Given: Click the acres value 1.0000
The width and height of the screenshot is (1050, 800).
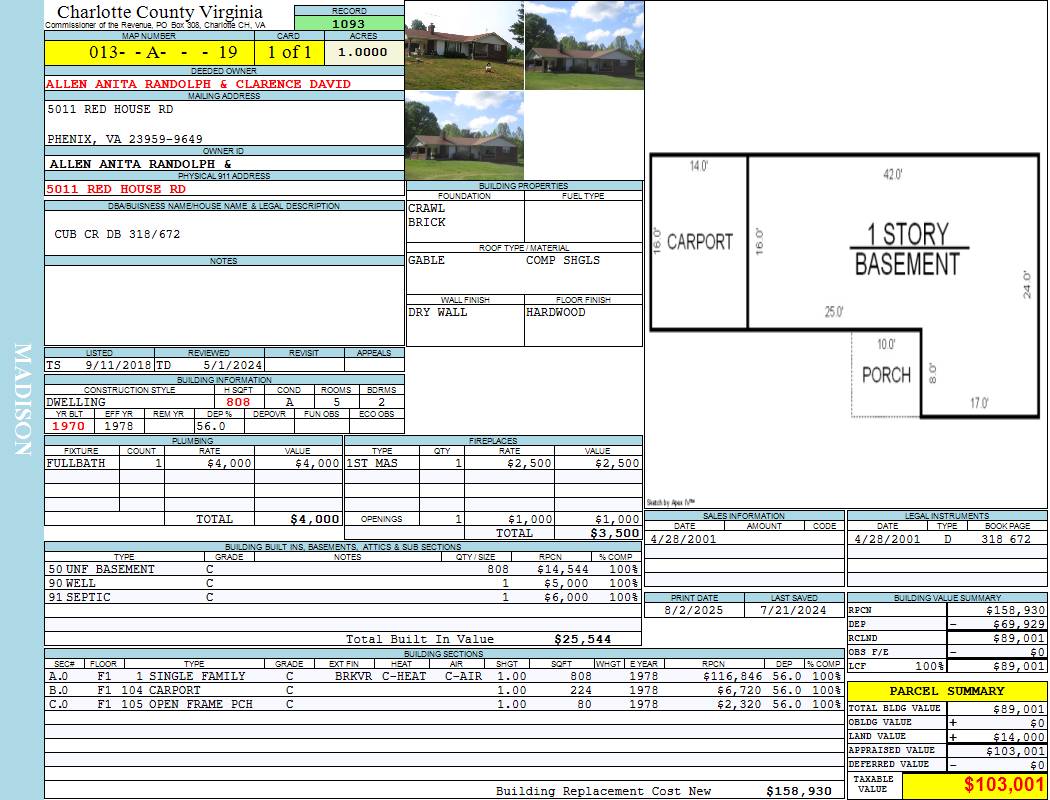Looking at the screenshot, I should pyautogui.click(x=362, y=52).
